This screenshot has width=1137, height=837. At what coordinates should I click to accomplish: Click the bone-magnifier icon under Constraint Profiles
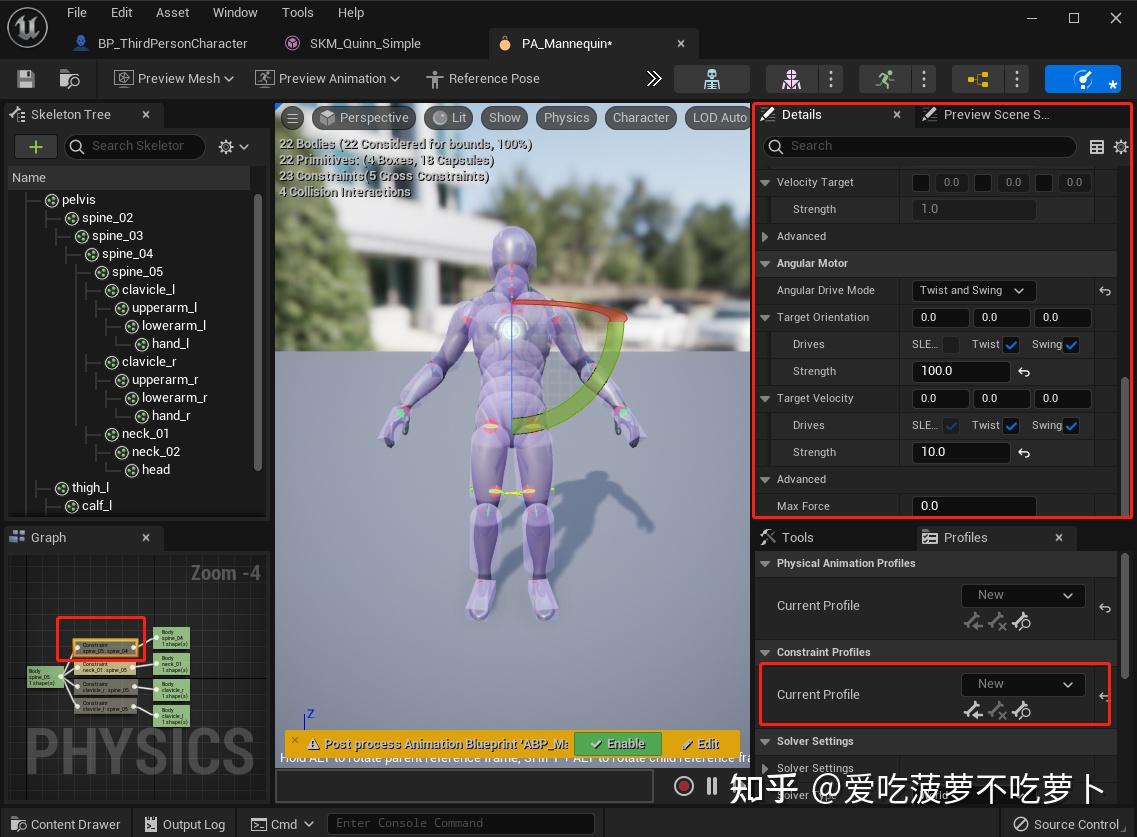click(1021, 710)
